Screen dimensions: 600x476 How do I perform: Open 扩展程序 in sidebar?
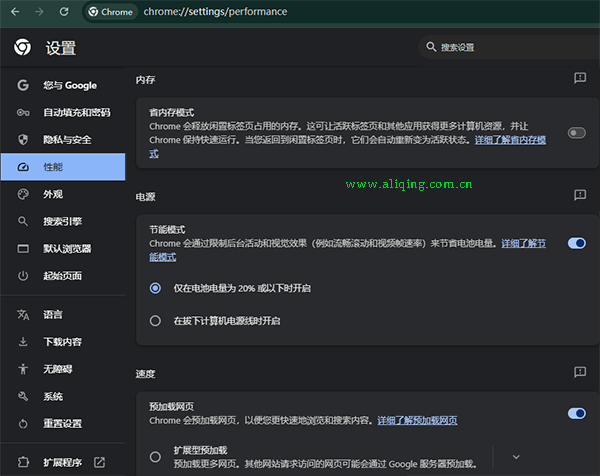(x=63, y=462)
